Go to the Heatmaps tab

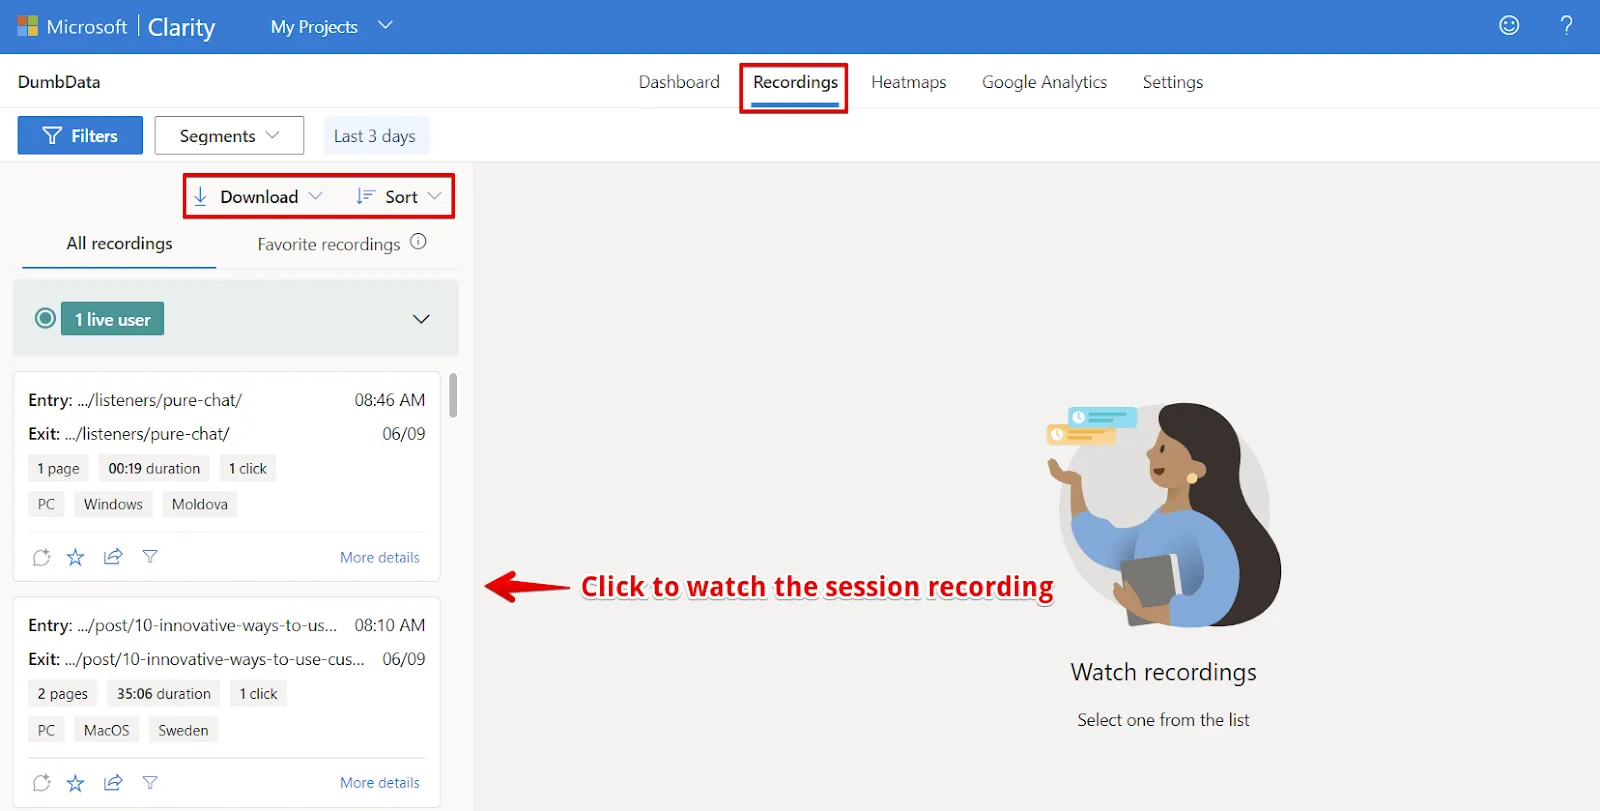pyautogui.click(x=908, y=82)
